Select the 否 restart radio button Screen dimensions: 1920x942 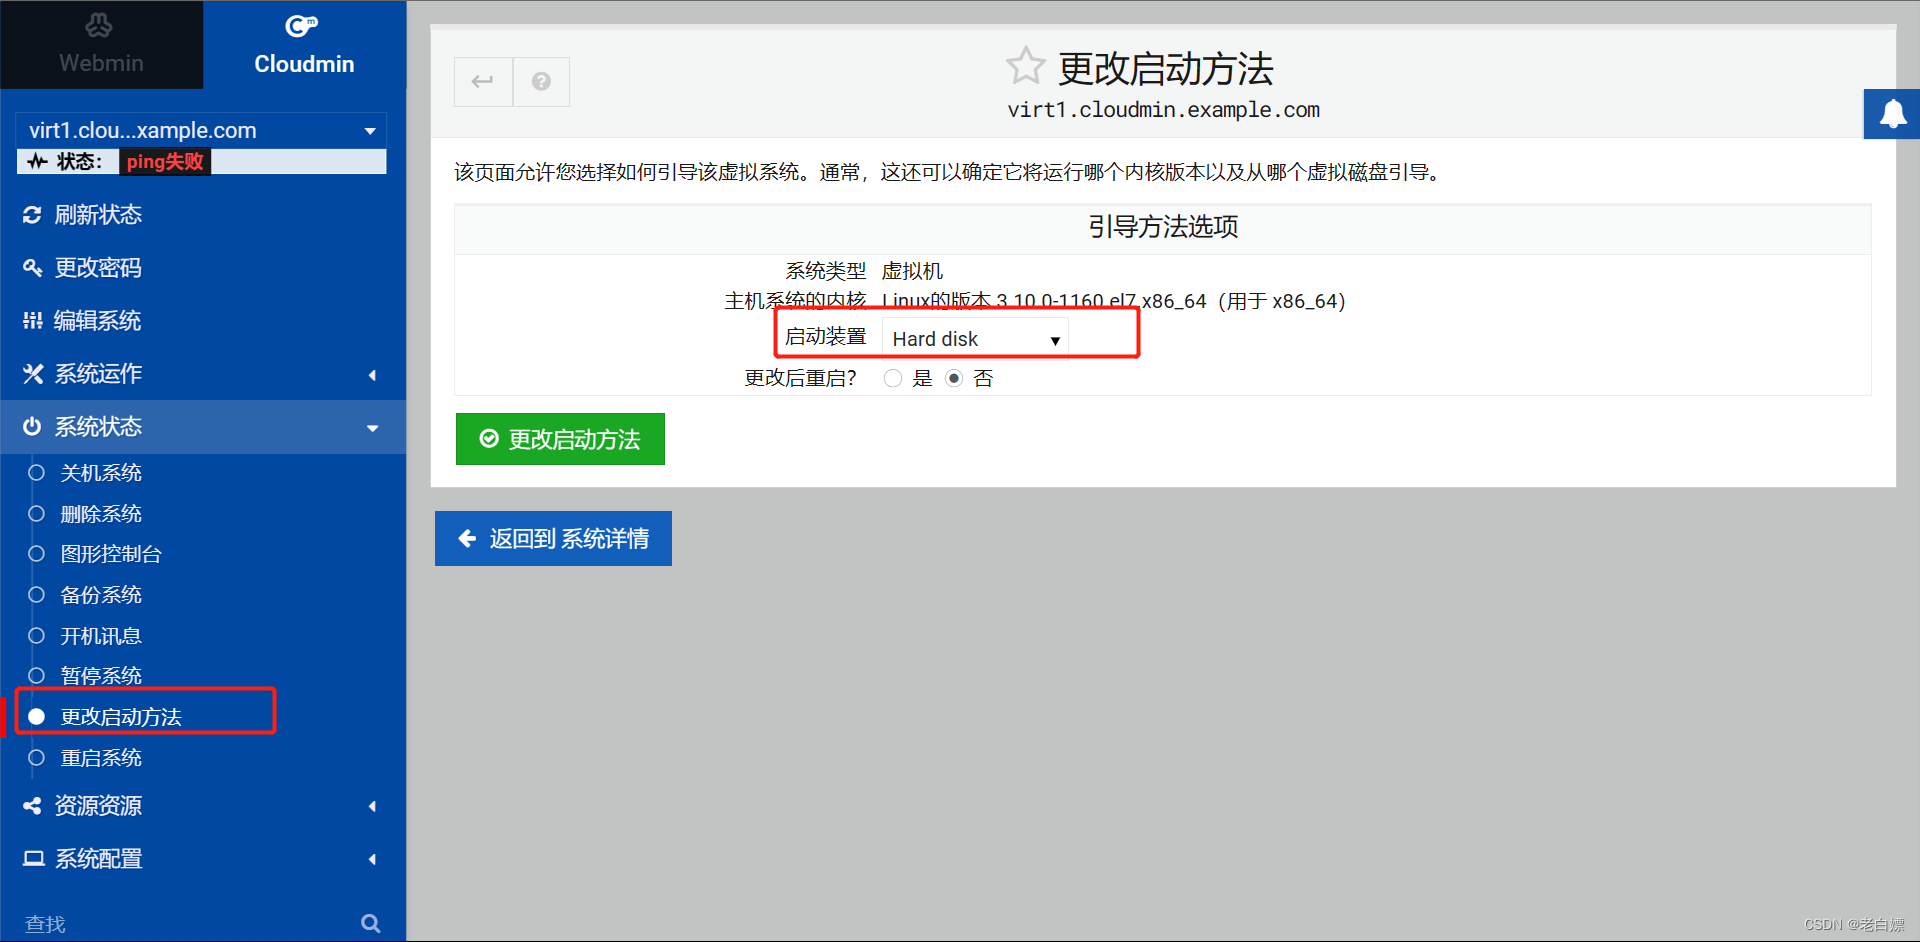(953, 378)
